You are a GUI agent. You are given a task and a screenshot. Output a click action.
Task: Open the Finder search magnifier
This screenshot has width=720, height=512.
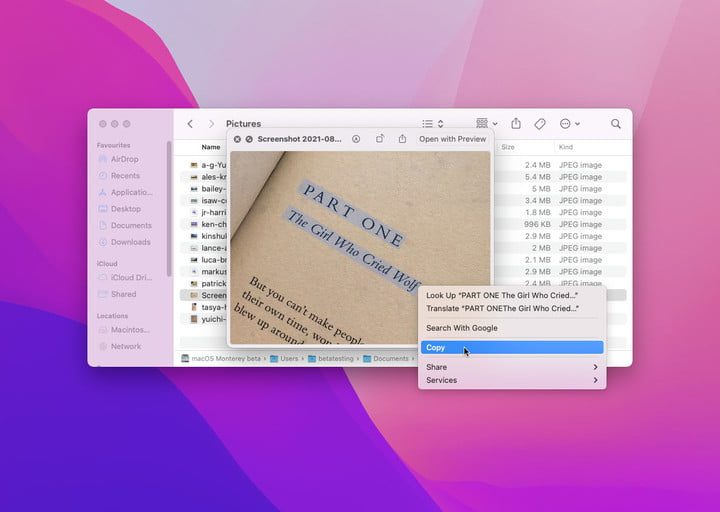[x=616, y=124]
